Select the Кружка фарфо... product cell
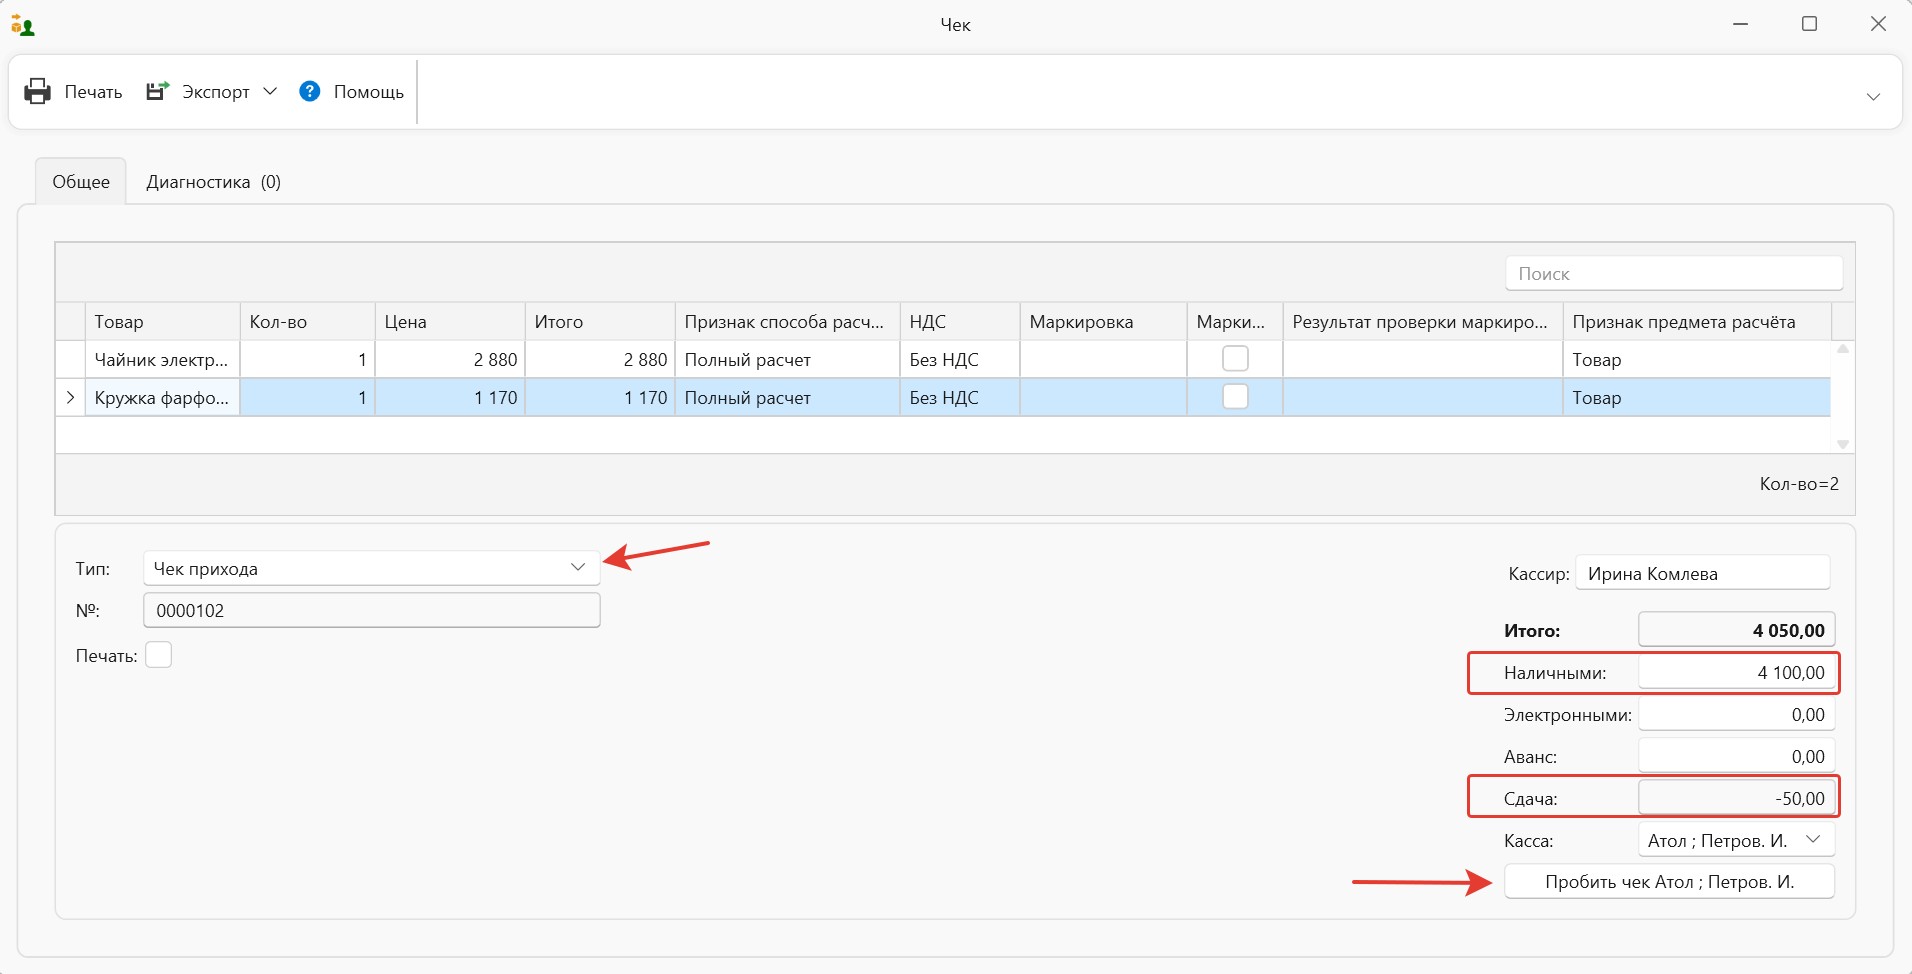Screen dimensions: 1912x974 coord(162,397)
